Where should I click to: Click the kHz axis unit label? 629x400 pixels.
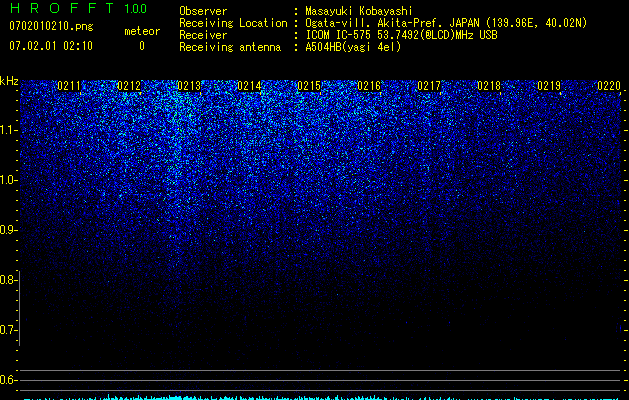pyautogui.click(x=9, y=81)
